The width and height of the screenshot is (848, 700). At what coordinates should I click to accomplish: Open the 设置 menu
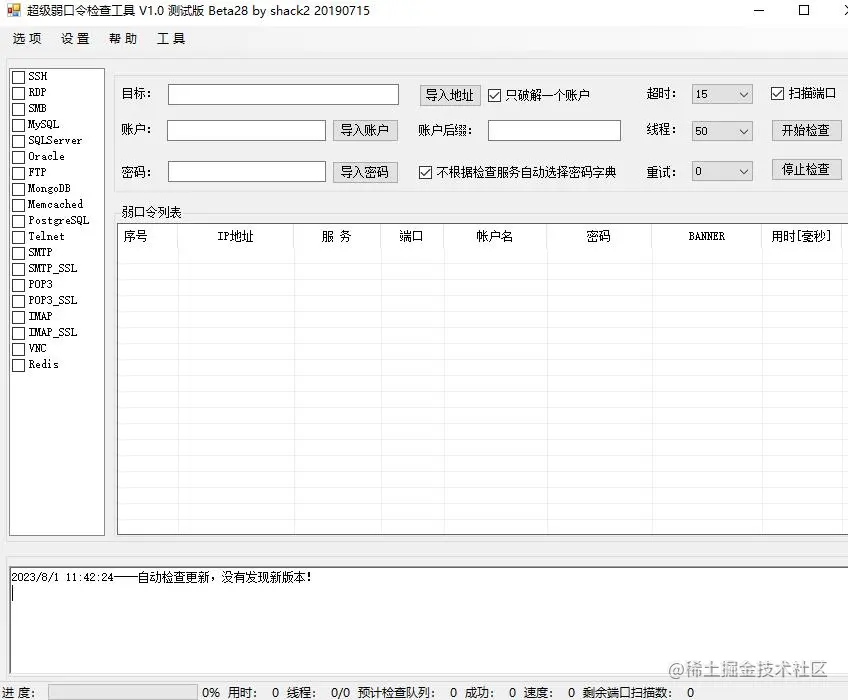75,38
